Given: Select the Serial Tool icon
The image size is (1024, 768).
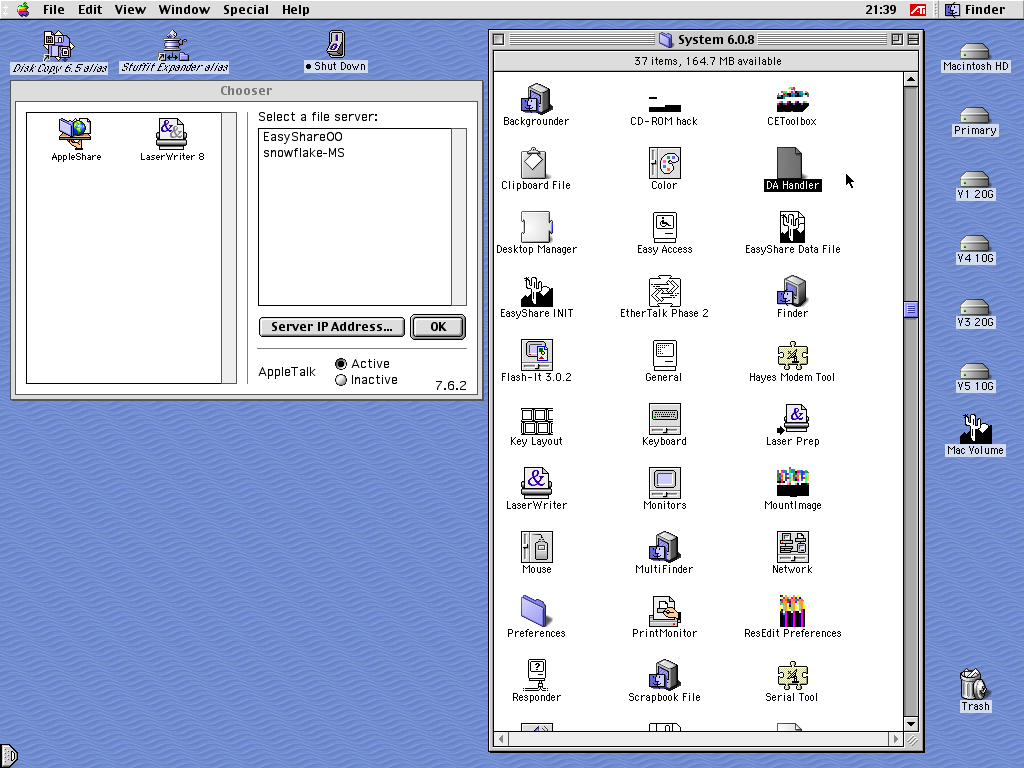Looking at the screenshot, I should point(792,675).
